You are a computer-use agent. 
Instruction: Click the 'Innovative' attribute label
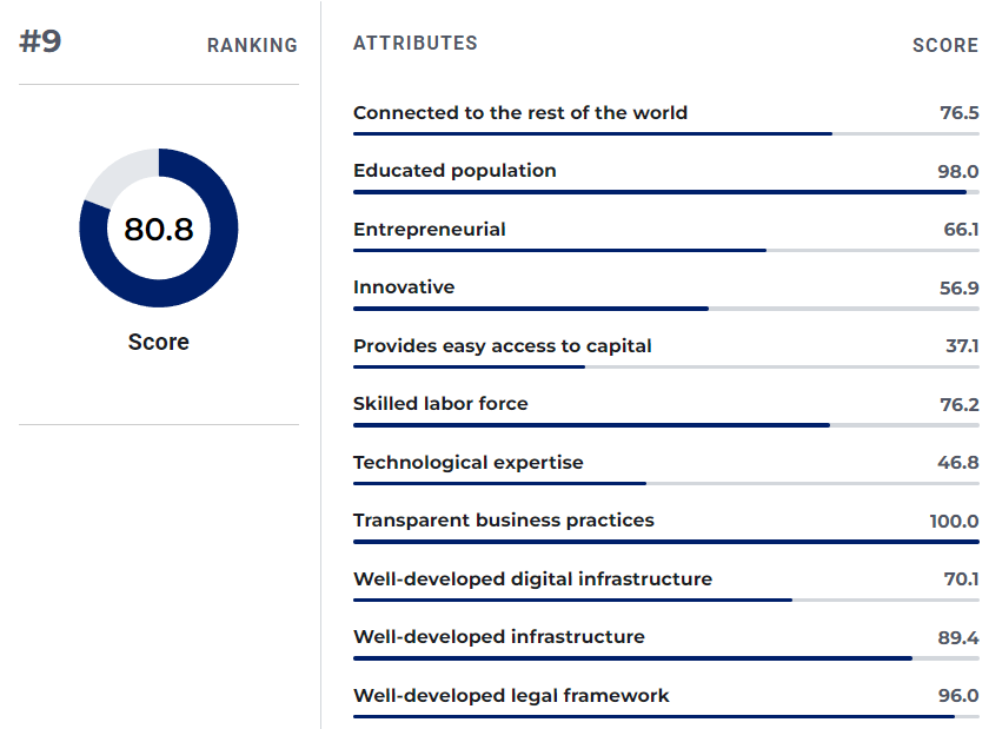pos(403,287)
